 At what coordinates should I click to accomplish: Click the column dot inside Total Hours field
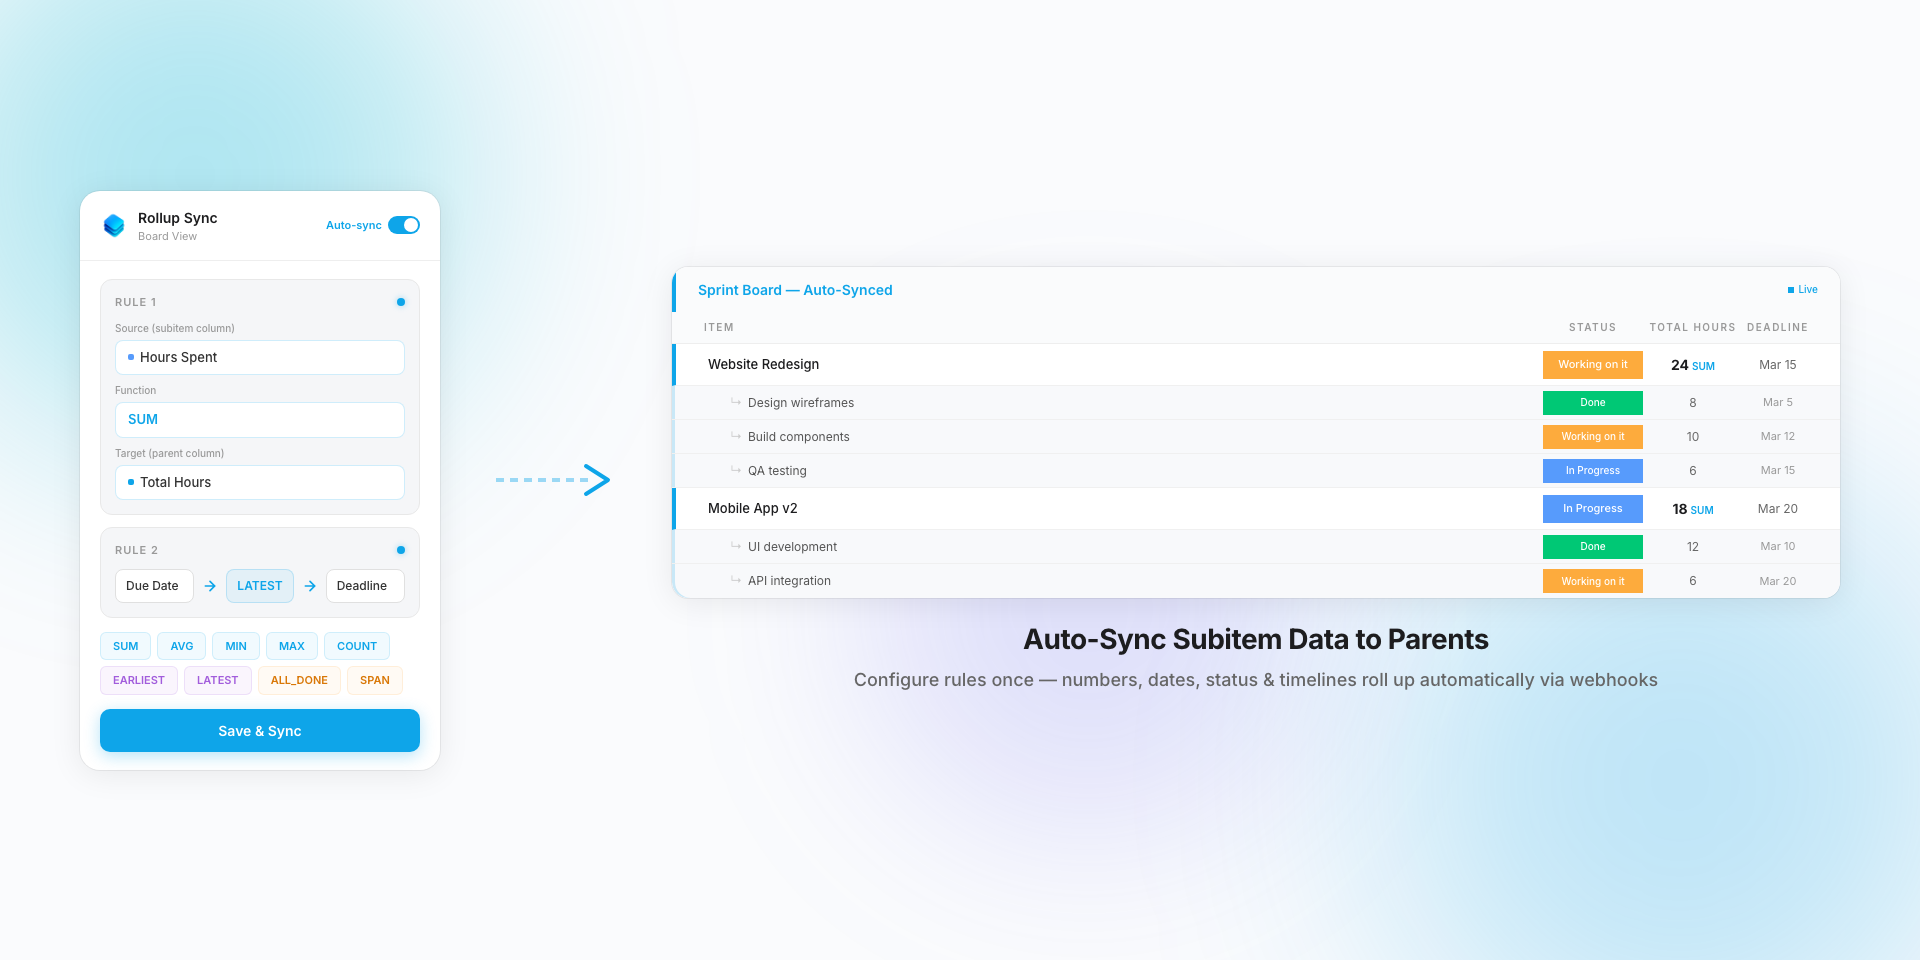[x=131, y=482]
